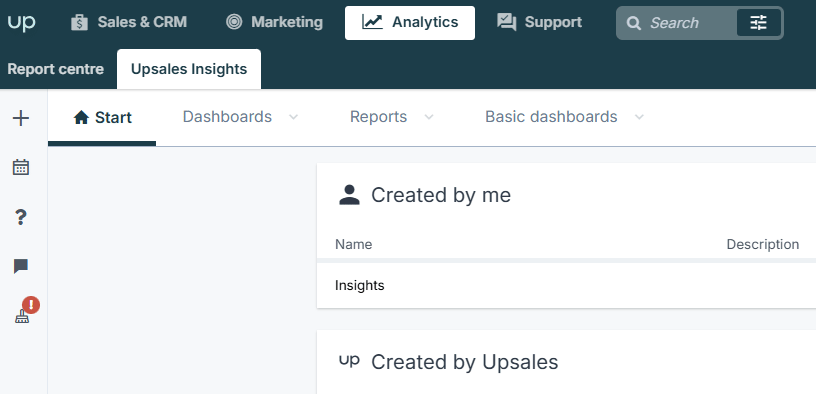This screenshot has height=394, width=816.
Task: Click the search magnifier icon
Action: tap(633, 23)
